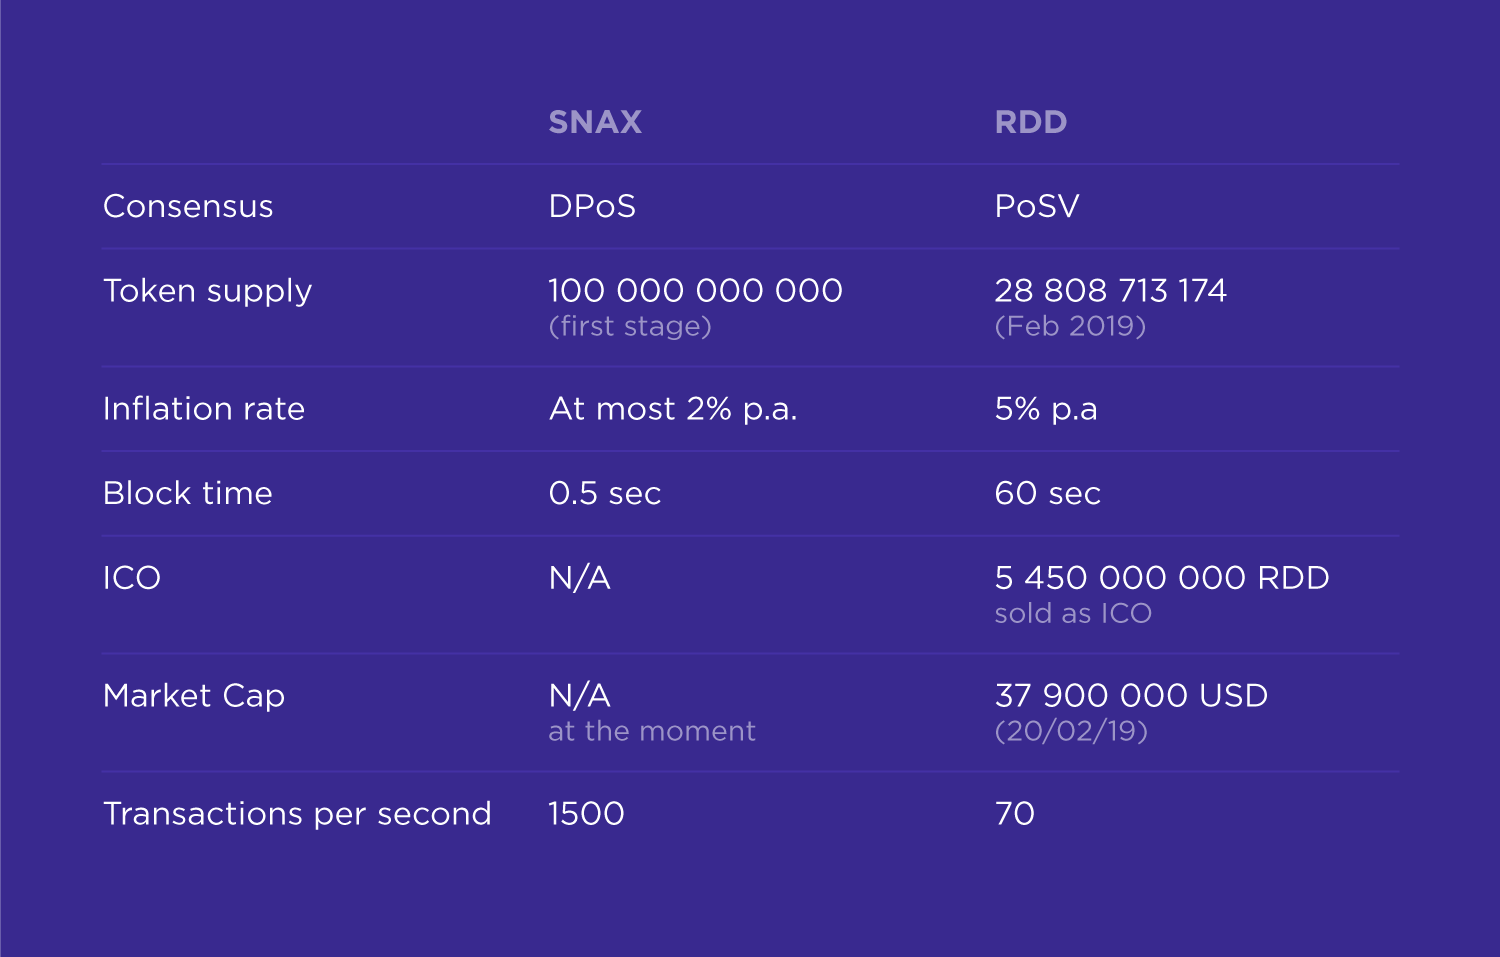Select the Block time row label
This screenshot has width=1500, height=957.
click(188, 493)
